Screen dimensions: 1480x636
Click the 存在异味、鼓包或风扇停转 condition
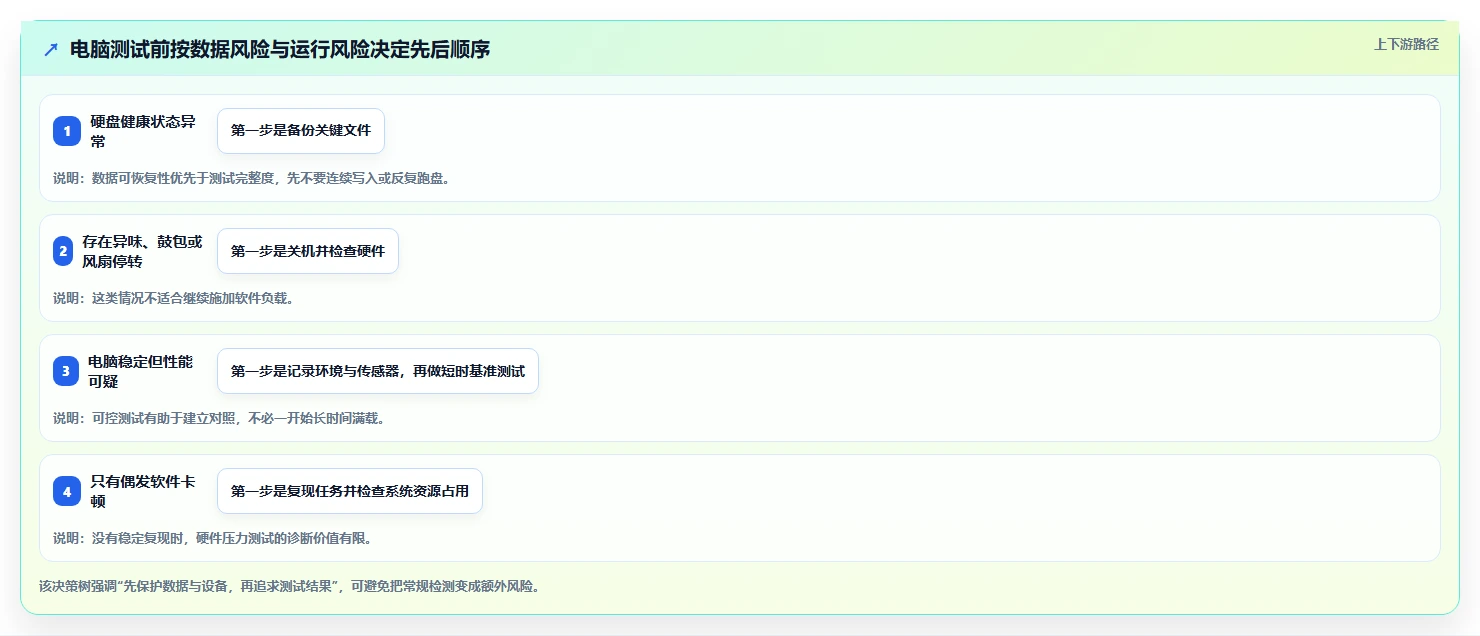pyautogui.click(x=142, y=251)
